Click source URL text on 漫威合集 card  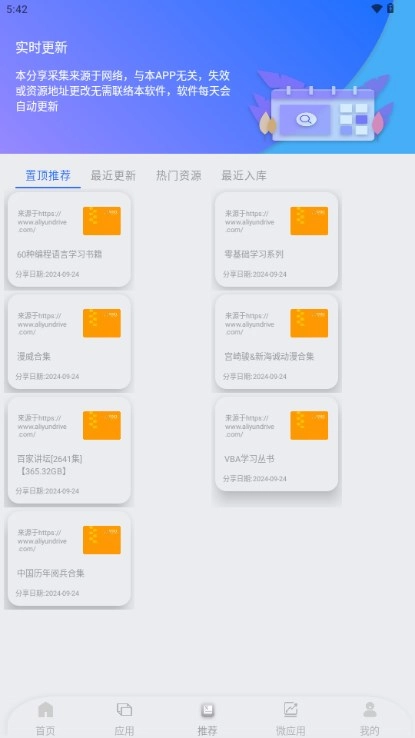pyautogui.click(x=42, y=324)
